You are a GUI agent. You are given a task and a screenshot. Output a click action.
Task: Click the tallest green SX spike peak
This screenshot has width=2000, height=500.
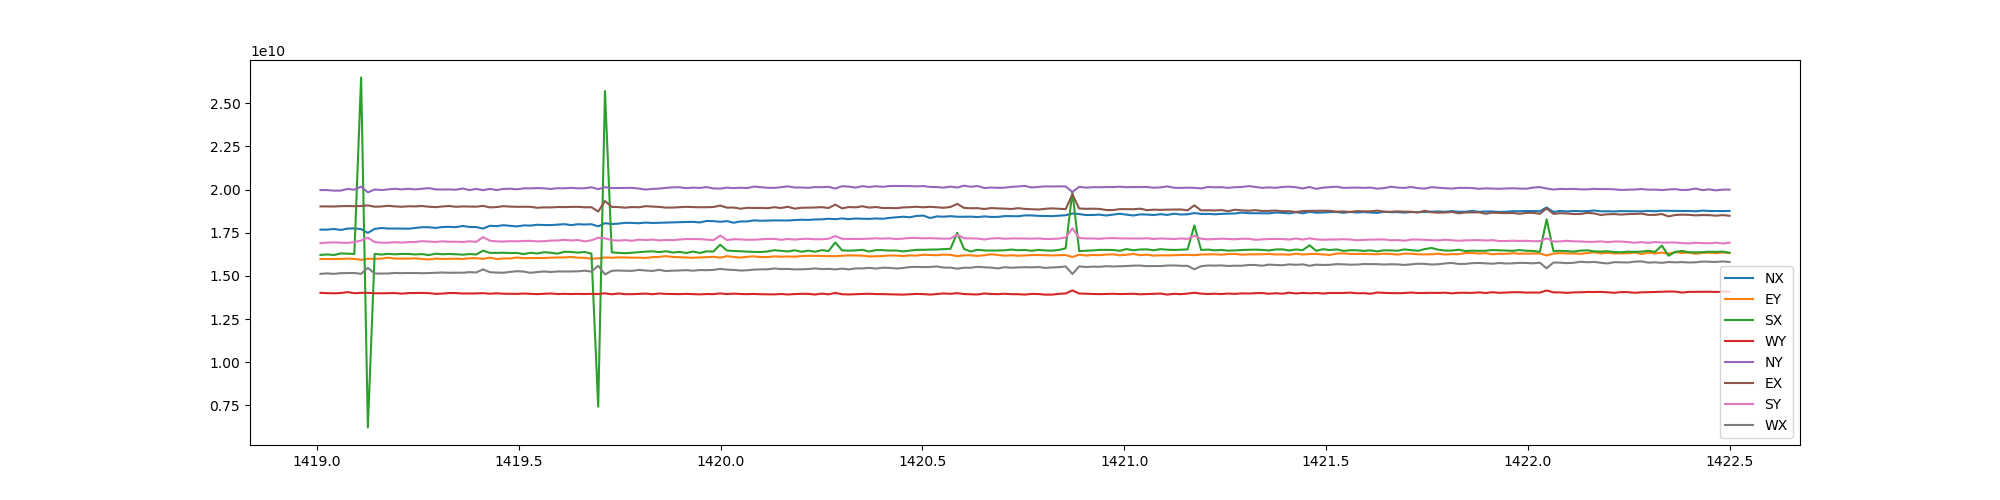tap(360, 78)
